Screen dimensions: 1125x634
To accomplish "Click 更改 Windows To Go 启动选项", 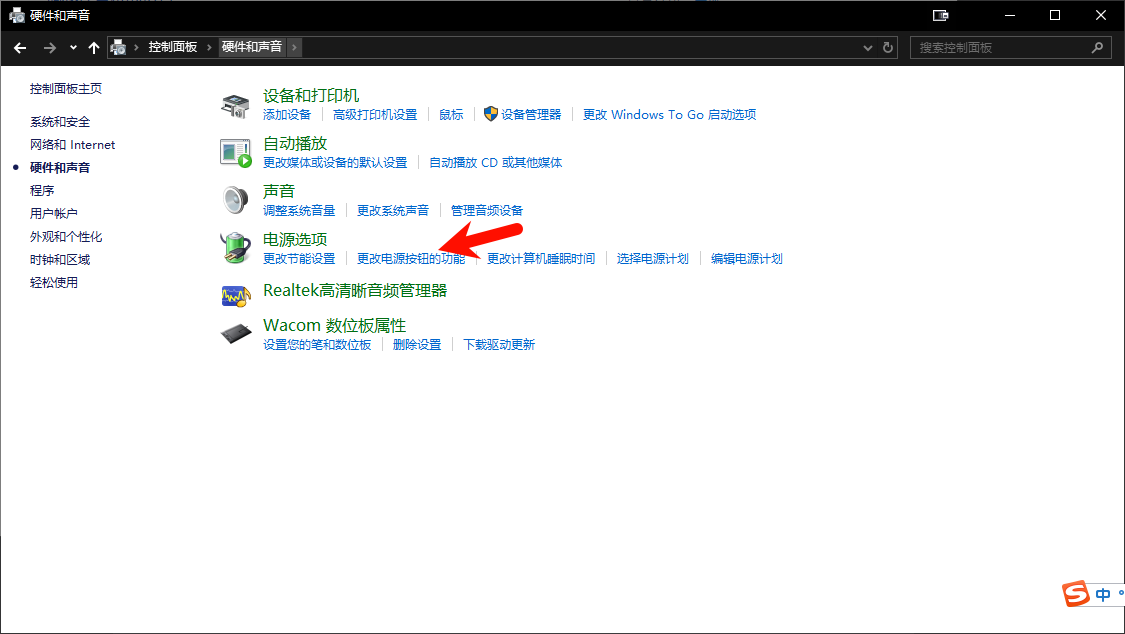I will pos(669,115).
